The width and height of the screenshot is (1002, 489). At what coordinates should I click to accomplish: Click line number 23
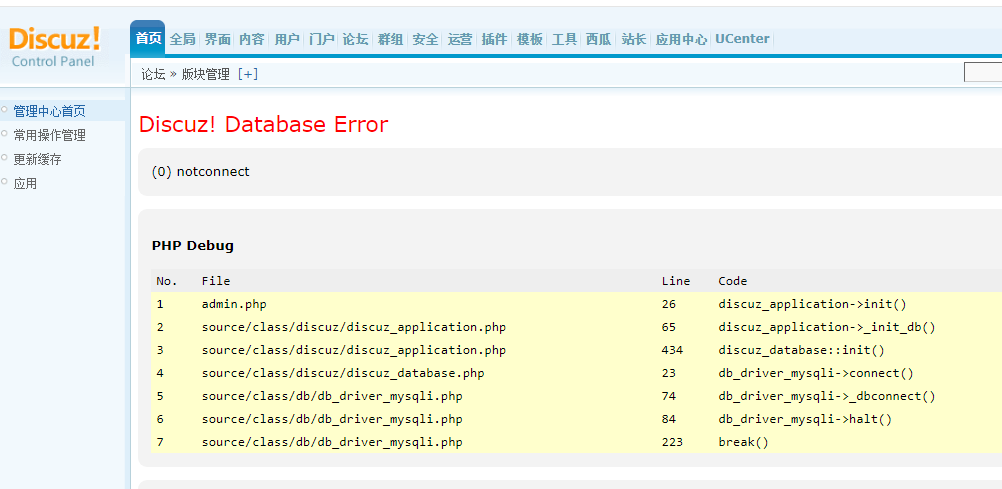point(669,373)
